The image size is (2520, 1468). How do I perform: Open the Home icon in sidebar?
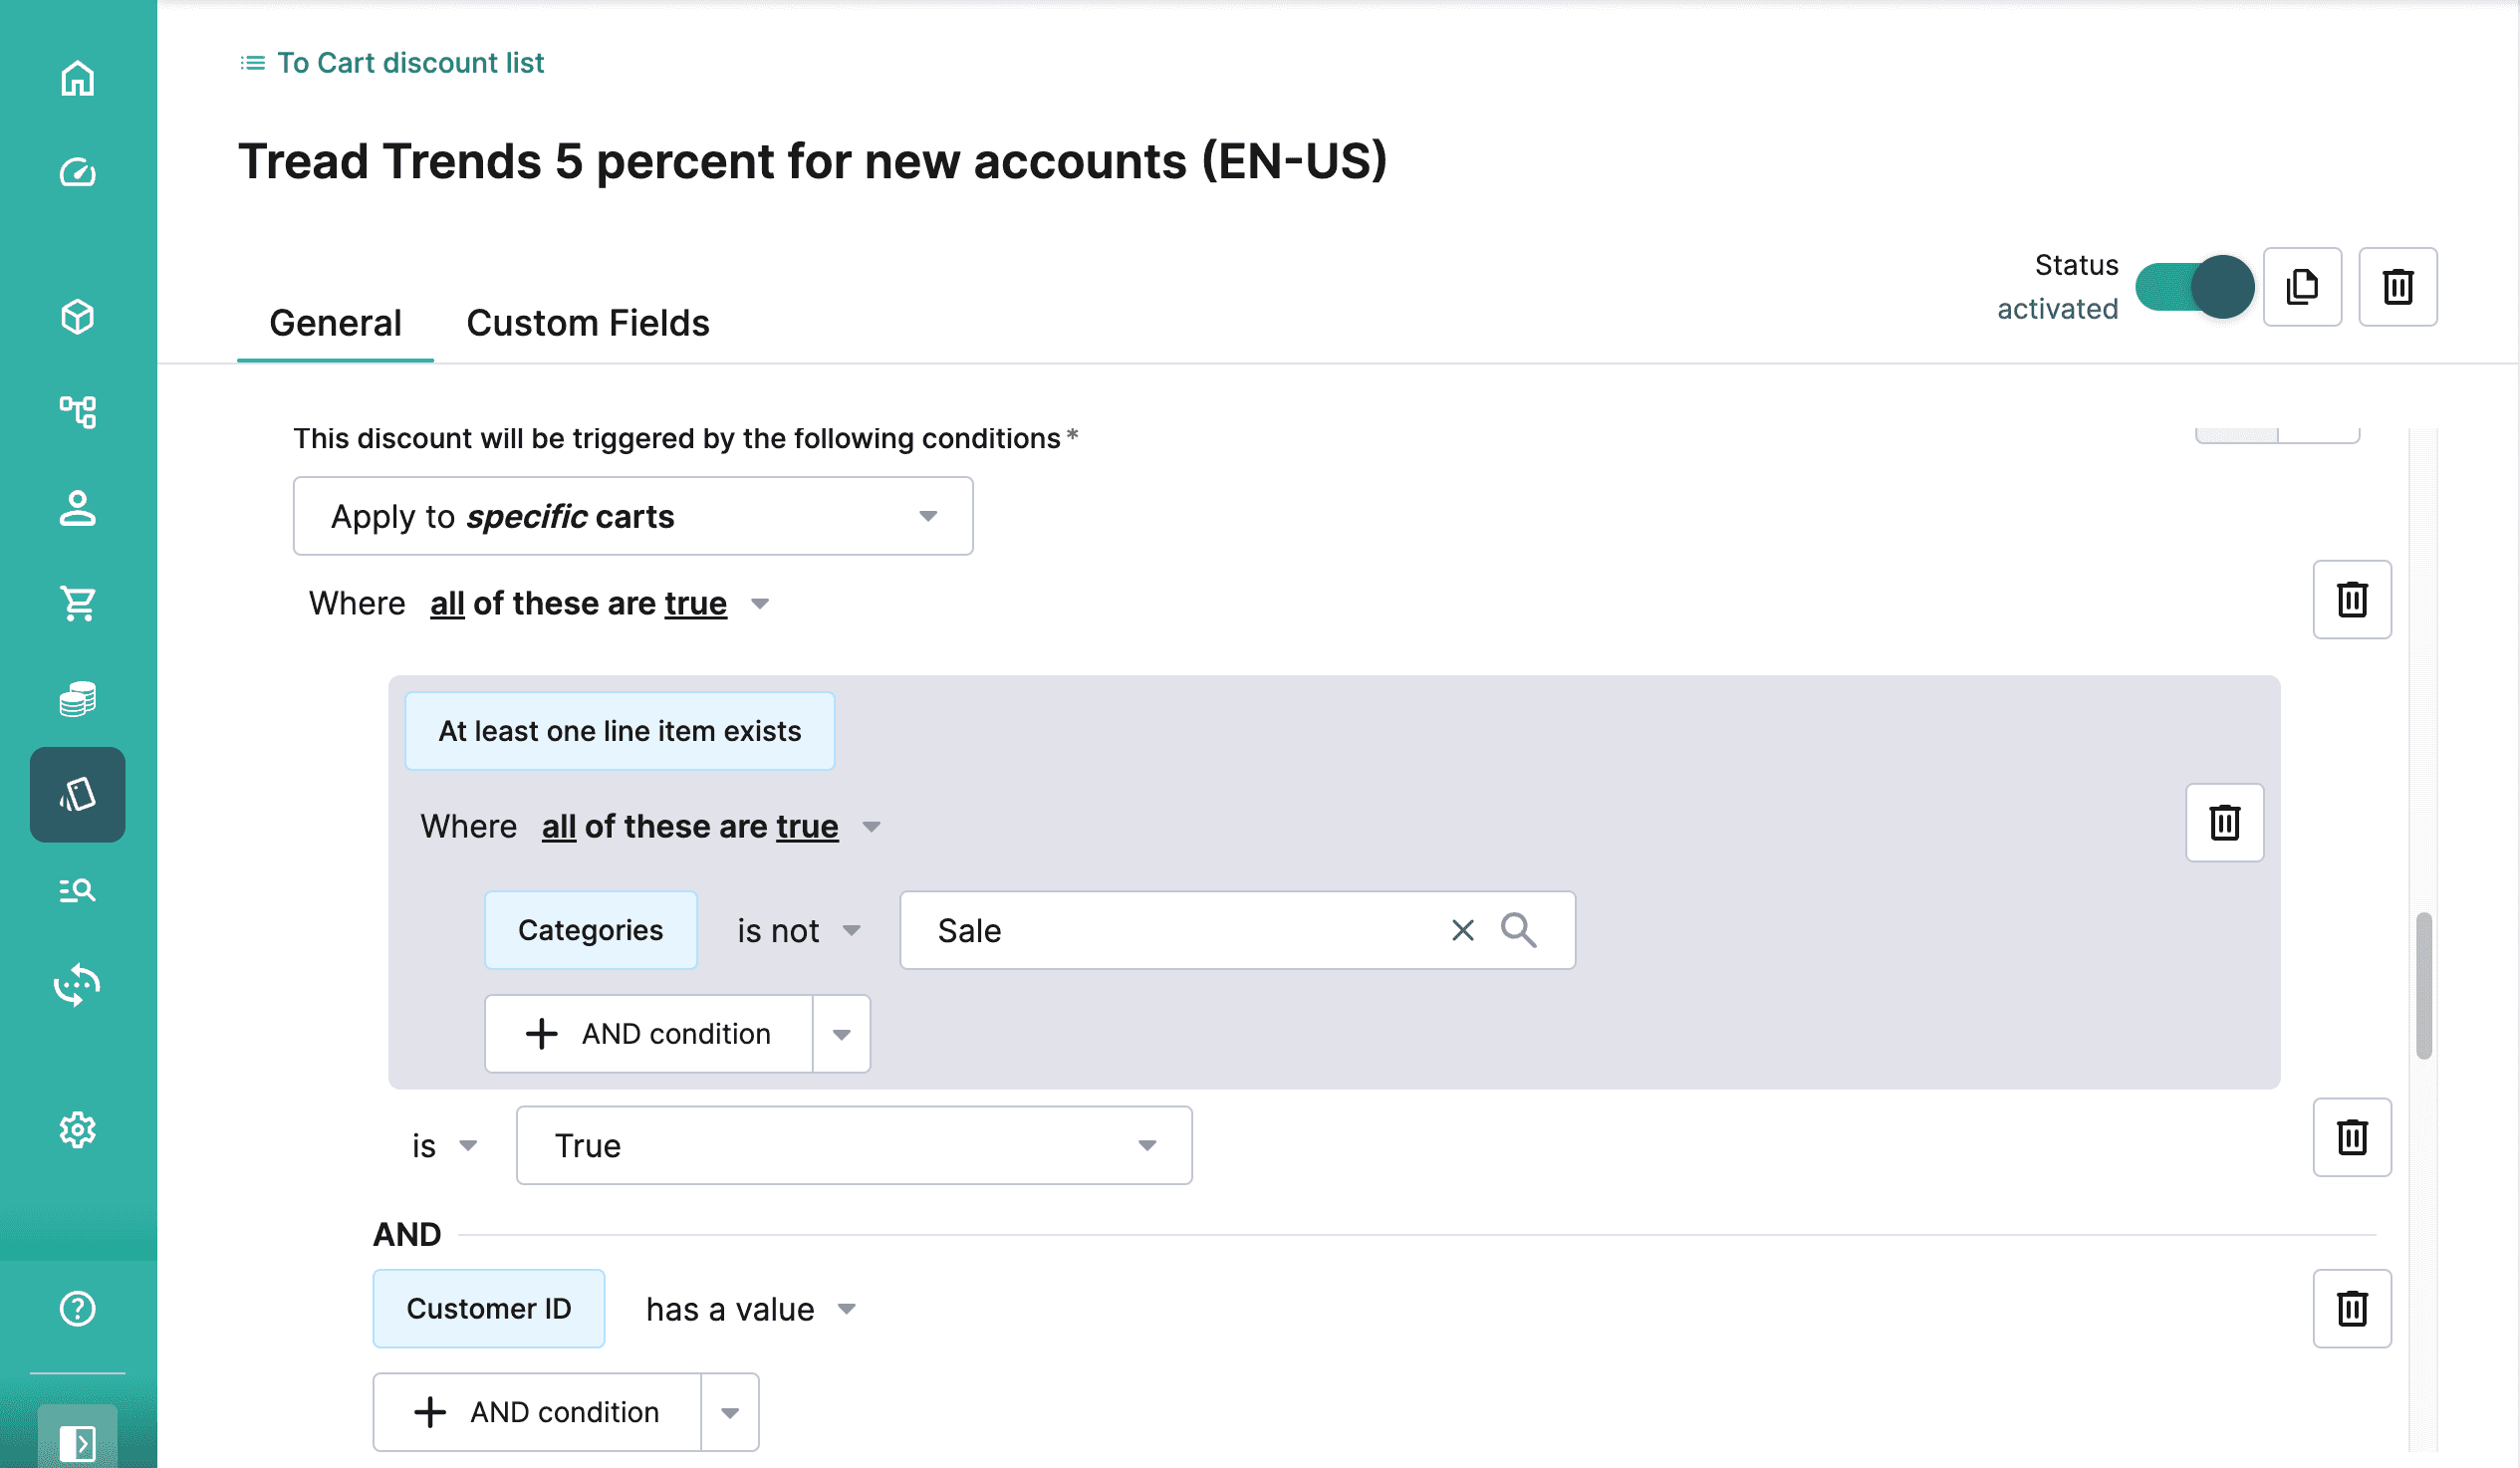click(x=77, y=78)
